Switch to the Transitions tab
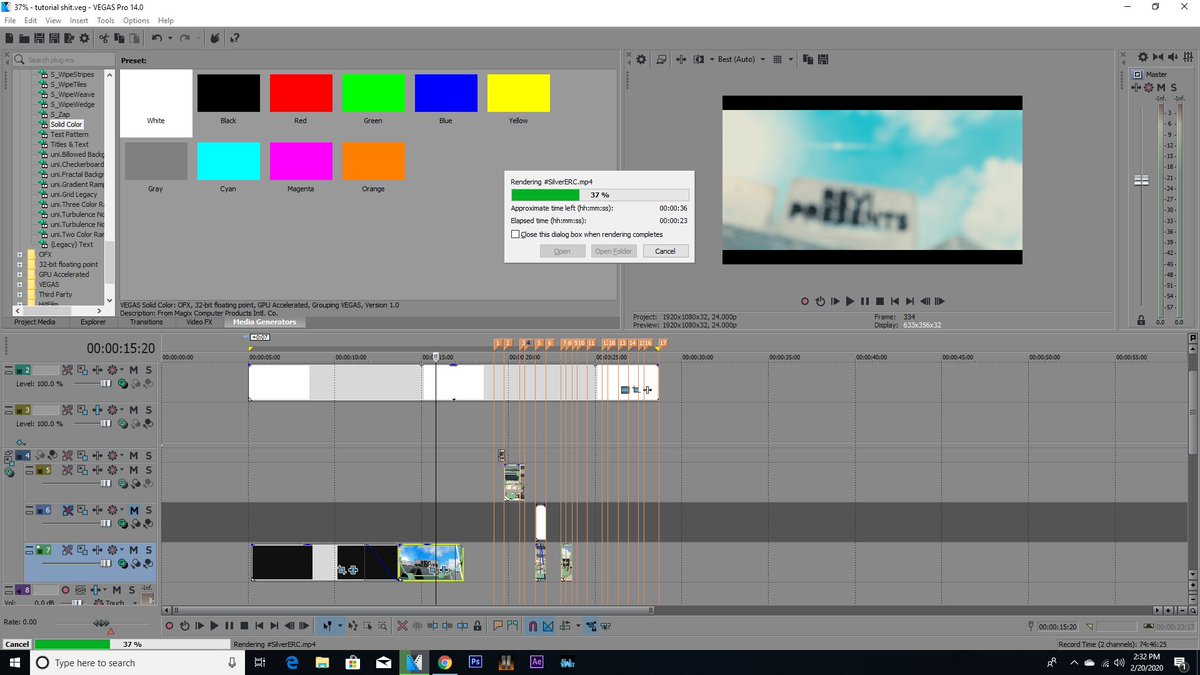Screen dimensions: 1200x675 coord(146,322)
